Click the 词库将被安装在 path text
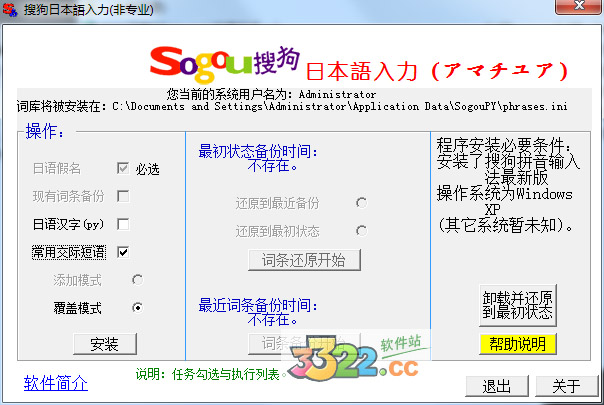 coord(292,106)
